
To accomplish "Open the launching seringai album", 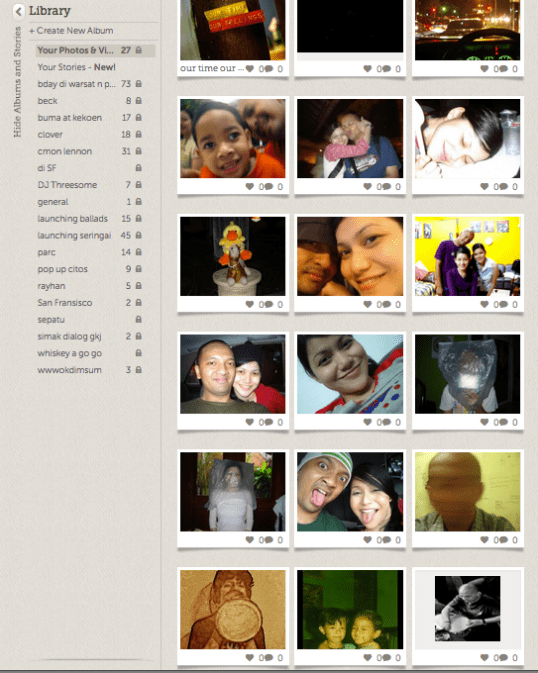I will coord(74,235).
